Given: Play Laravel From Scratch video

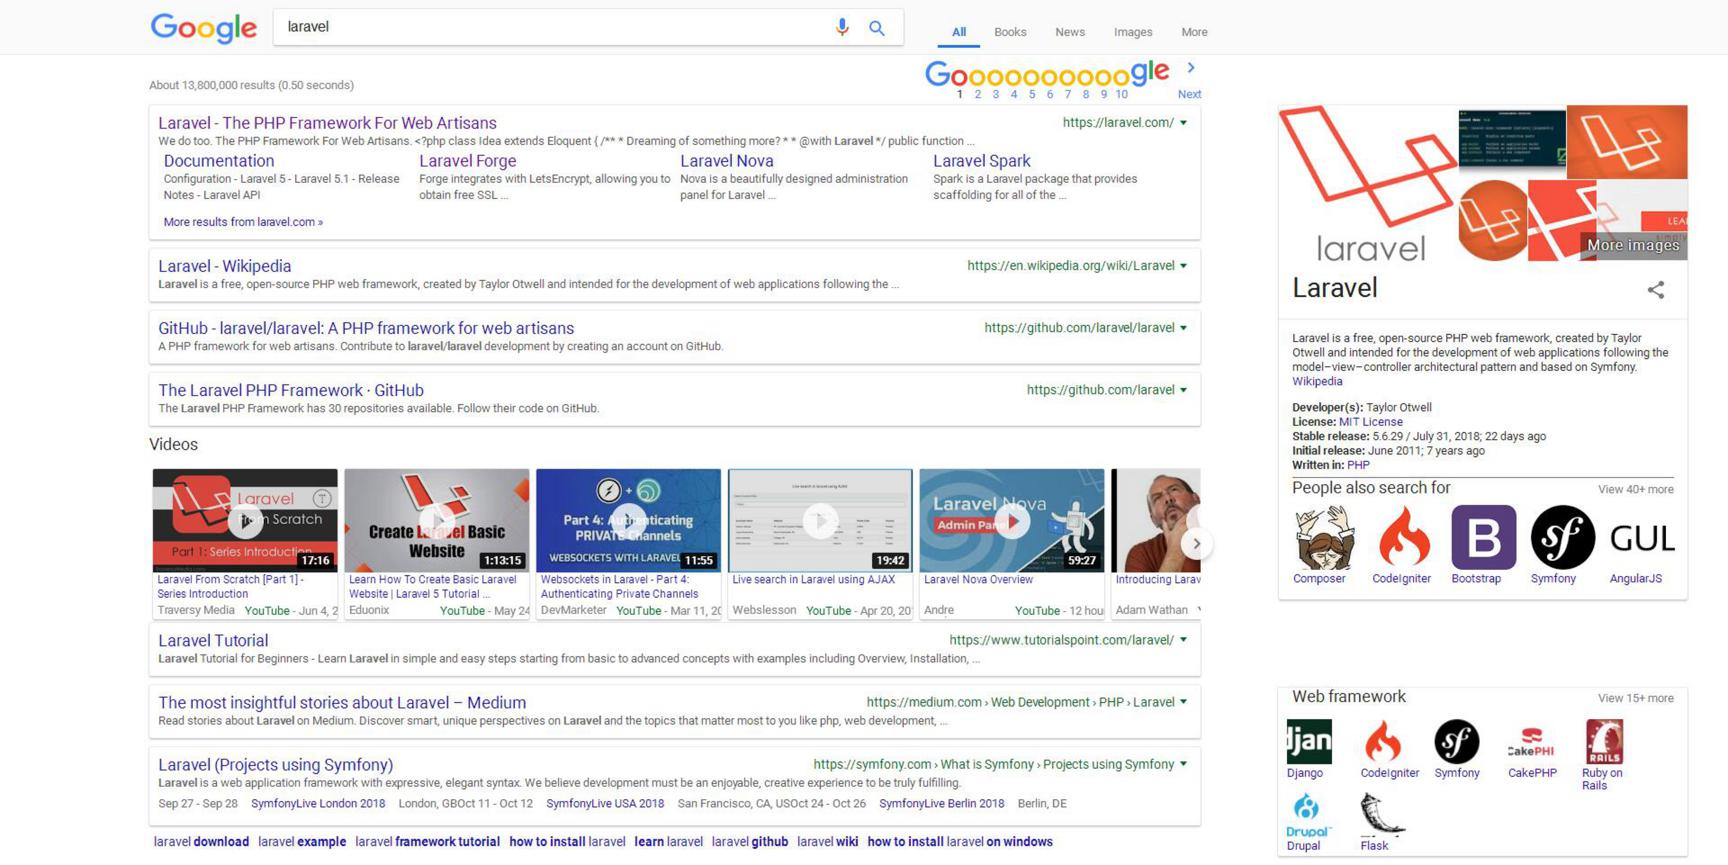Looking at the screenshot, I should point(245,520).
